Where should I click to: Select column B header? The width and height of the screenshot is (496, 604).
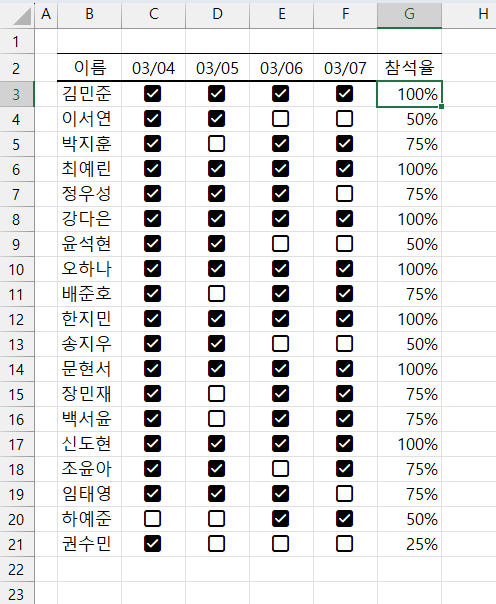(89, 15)
